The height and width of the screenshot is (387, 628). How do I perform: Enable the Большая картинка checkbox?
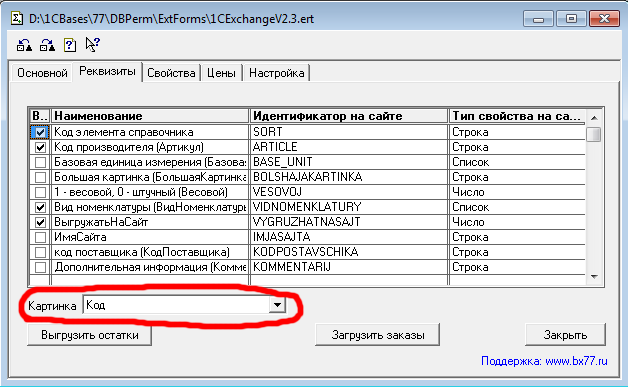(x=40, y=177)
